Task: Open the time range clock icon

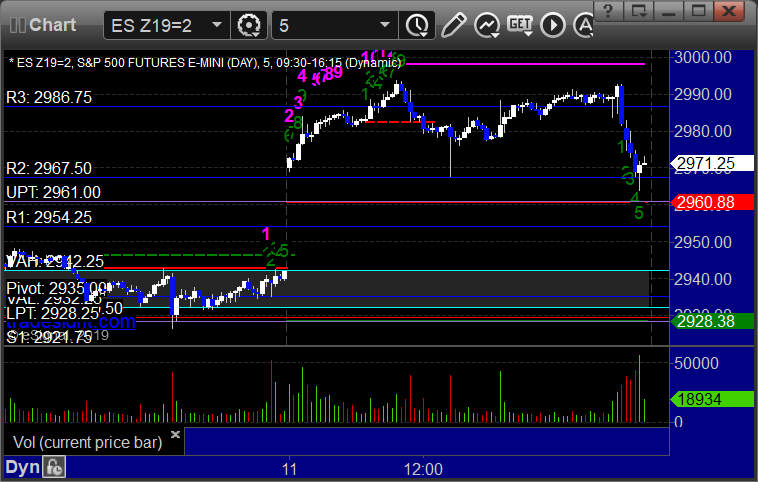Action: click(417, 25)
